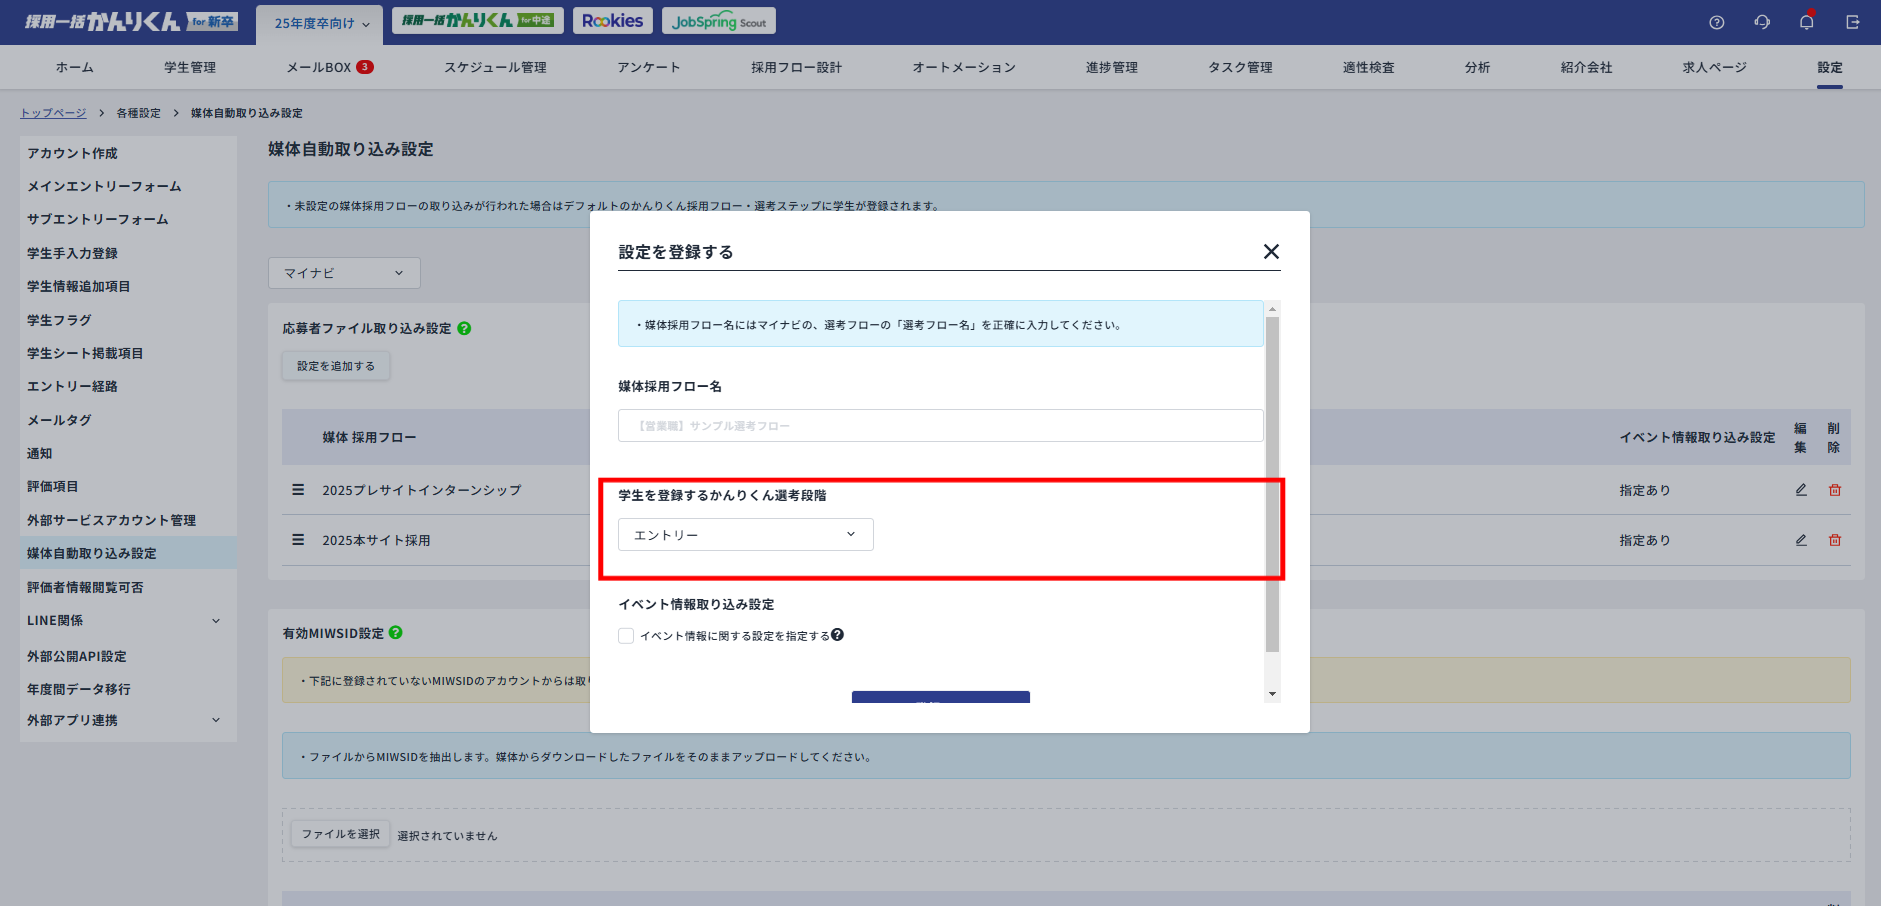Screen dimensions: 1881x906
Task: Delete the 2025本サイト採用 flow via trash icon
Action: pos(1835,540)
